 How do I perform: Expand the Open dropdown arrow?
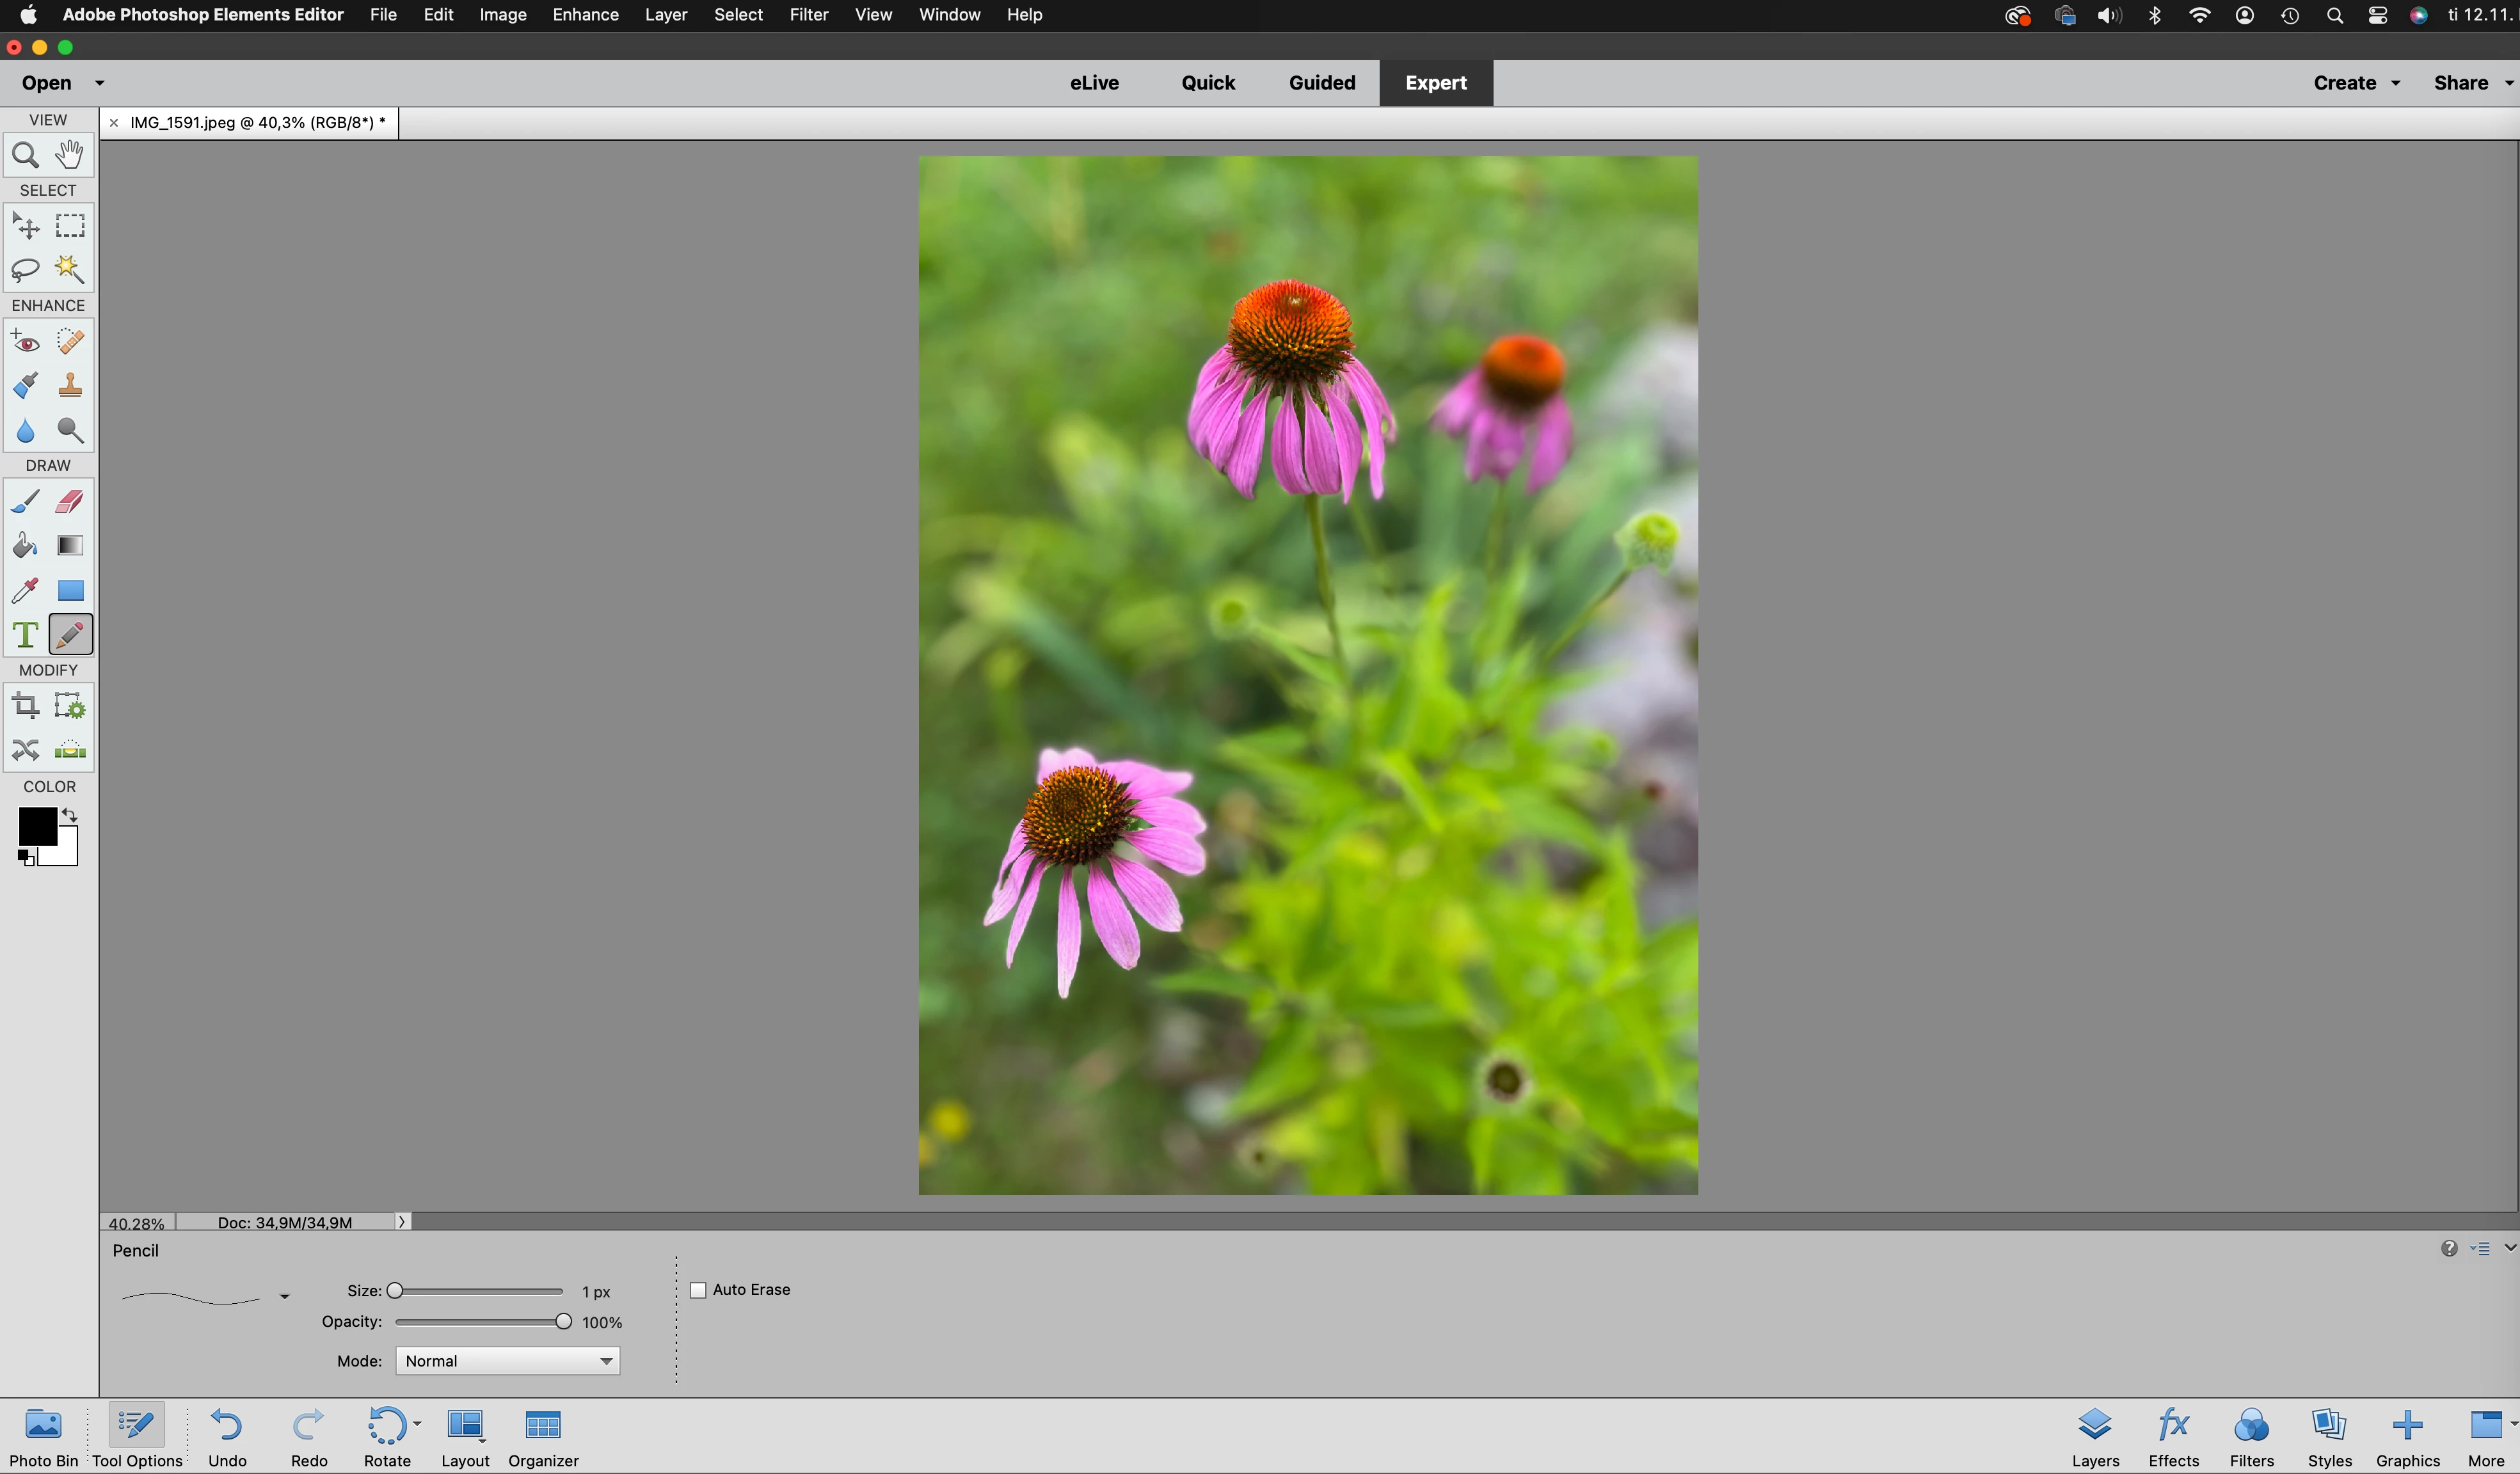(99, 83)
